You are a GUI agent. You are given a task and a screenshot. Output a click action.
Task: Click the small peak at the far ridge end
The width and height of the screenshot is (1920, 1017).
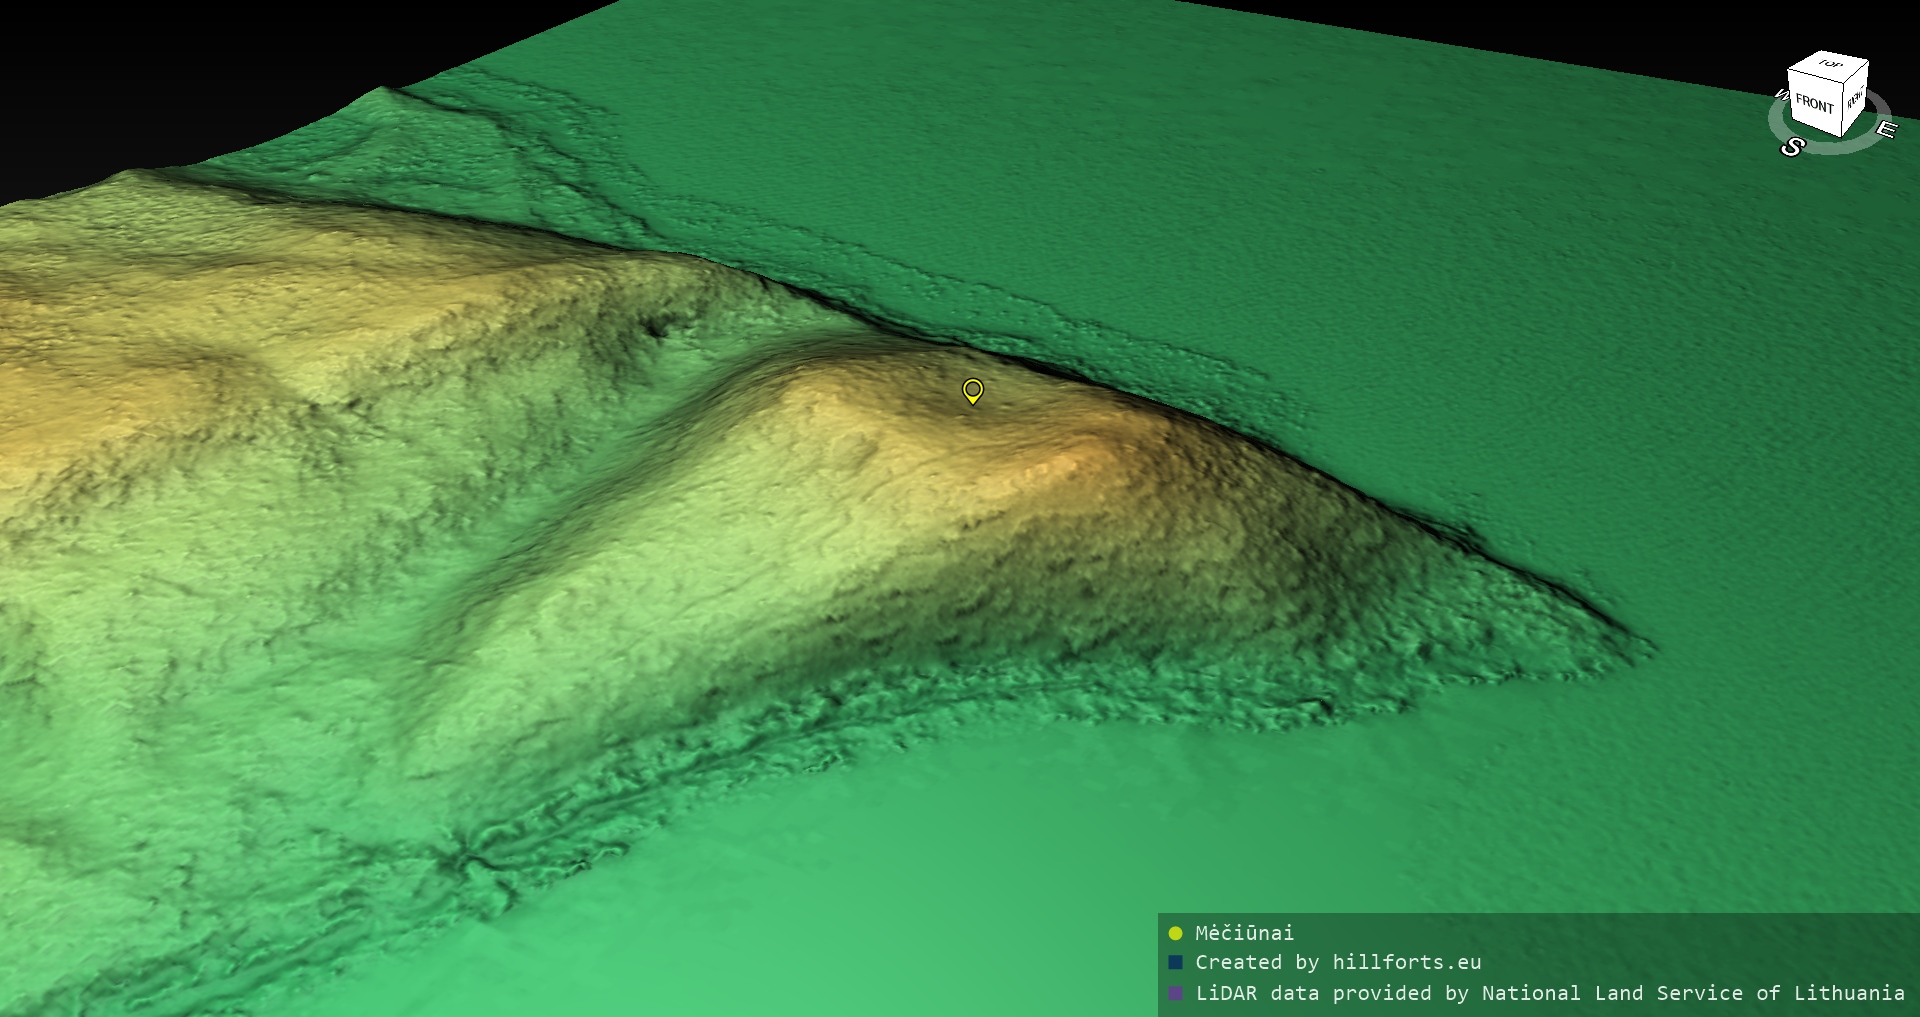[388, 93]
